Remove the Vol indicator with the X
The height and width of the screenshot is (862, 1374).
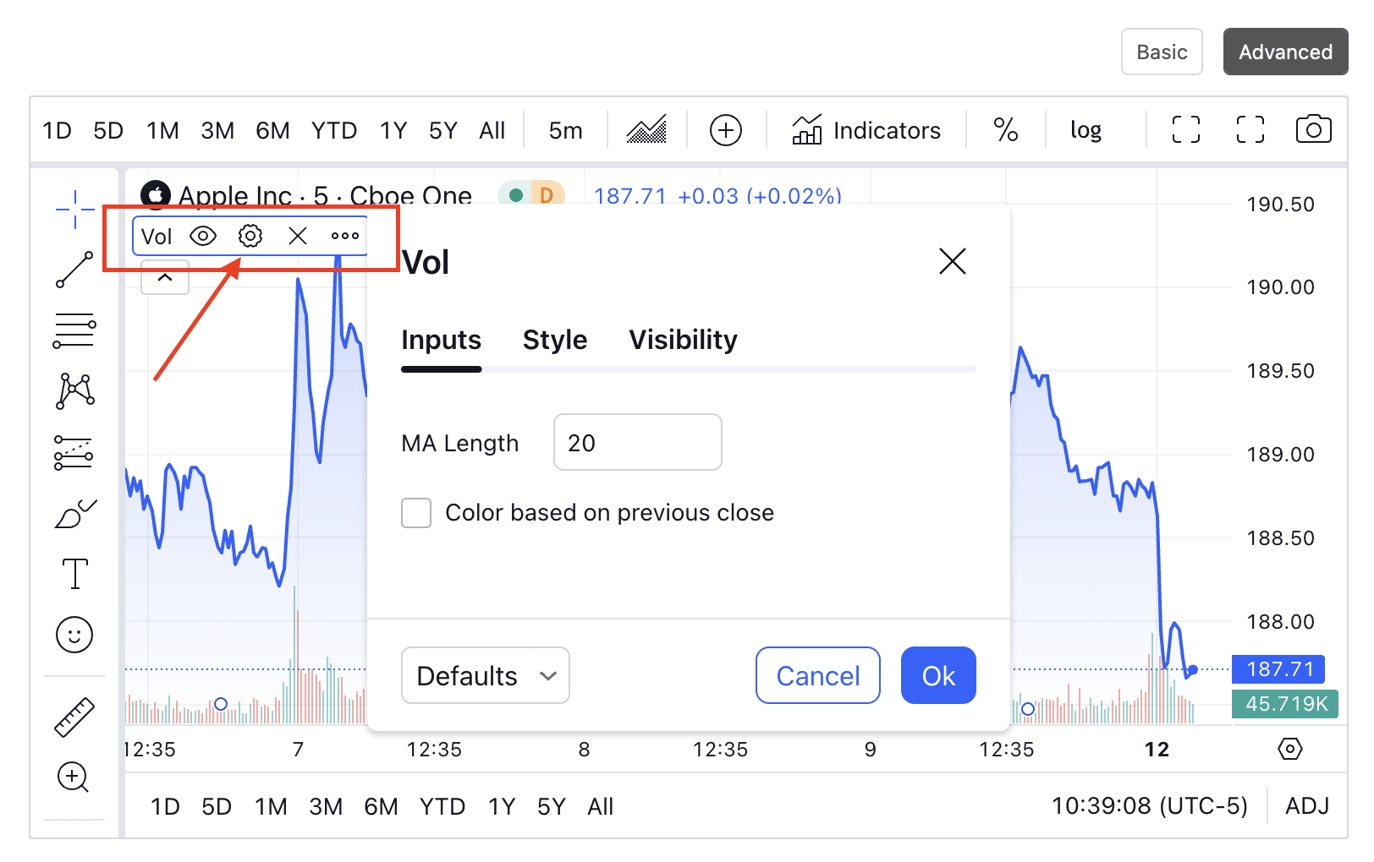point(297,236)
